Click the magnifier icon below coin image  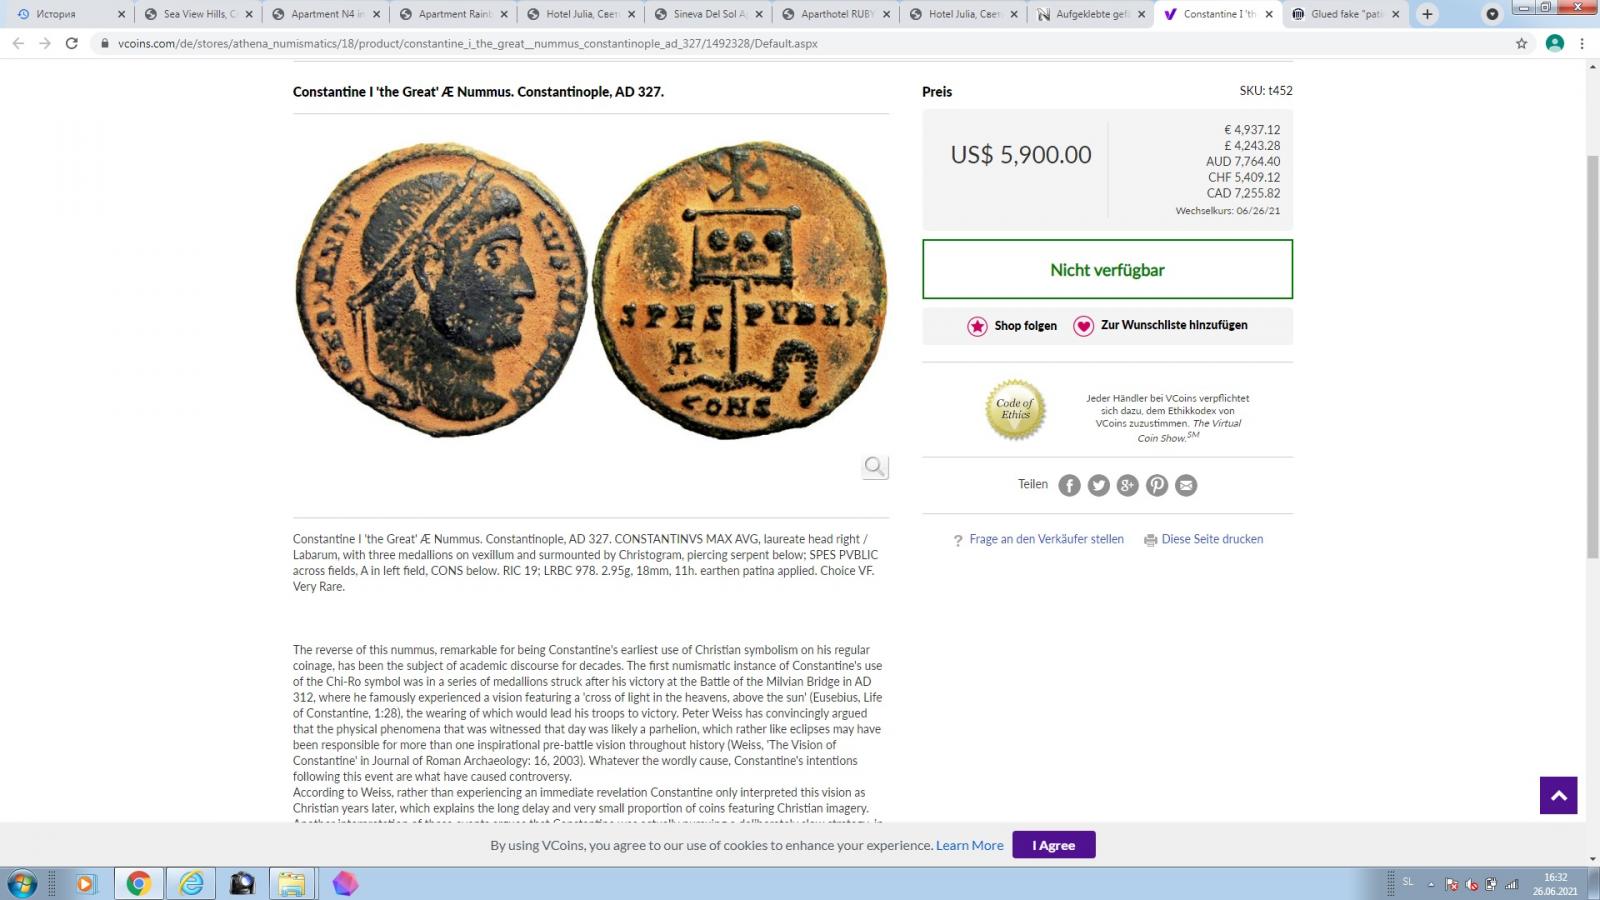875,467
